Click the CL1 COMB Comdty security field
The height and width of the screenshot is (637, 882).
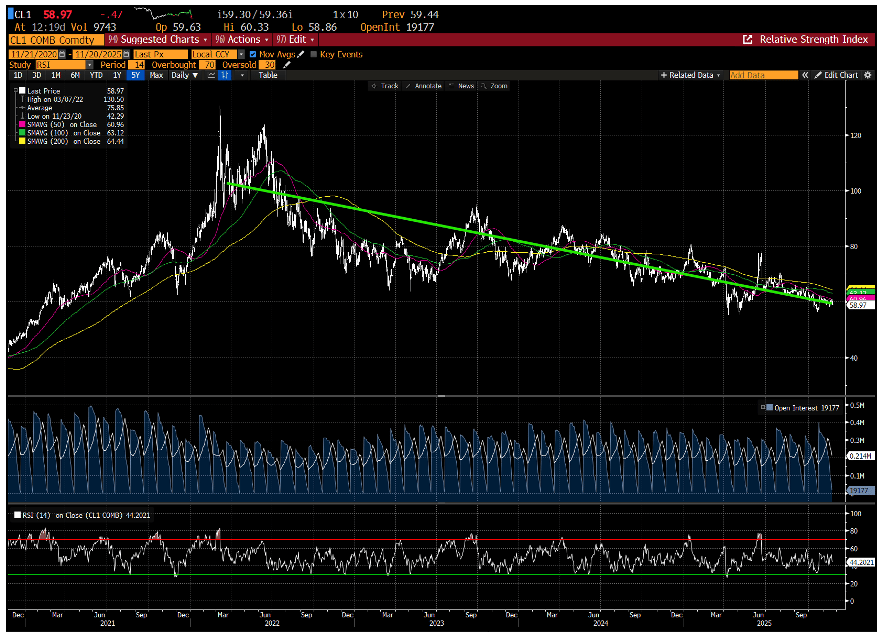[x=56, y=40]
